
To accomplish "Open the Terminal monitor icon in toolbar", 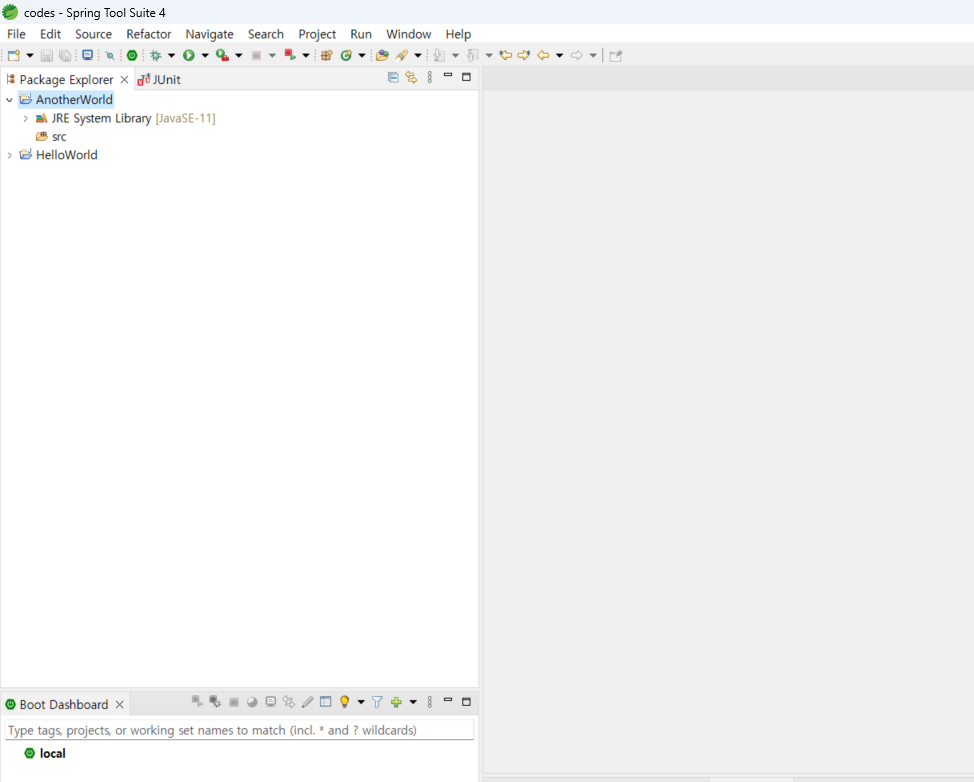I will [88, 55].
